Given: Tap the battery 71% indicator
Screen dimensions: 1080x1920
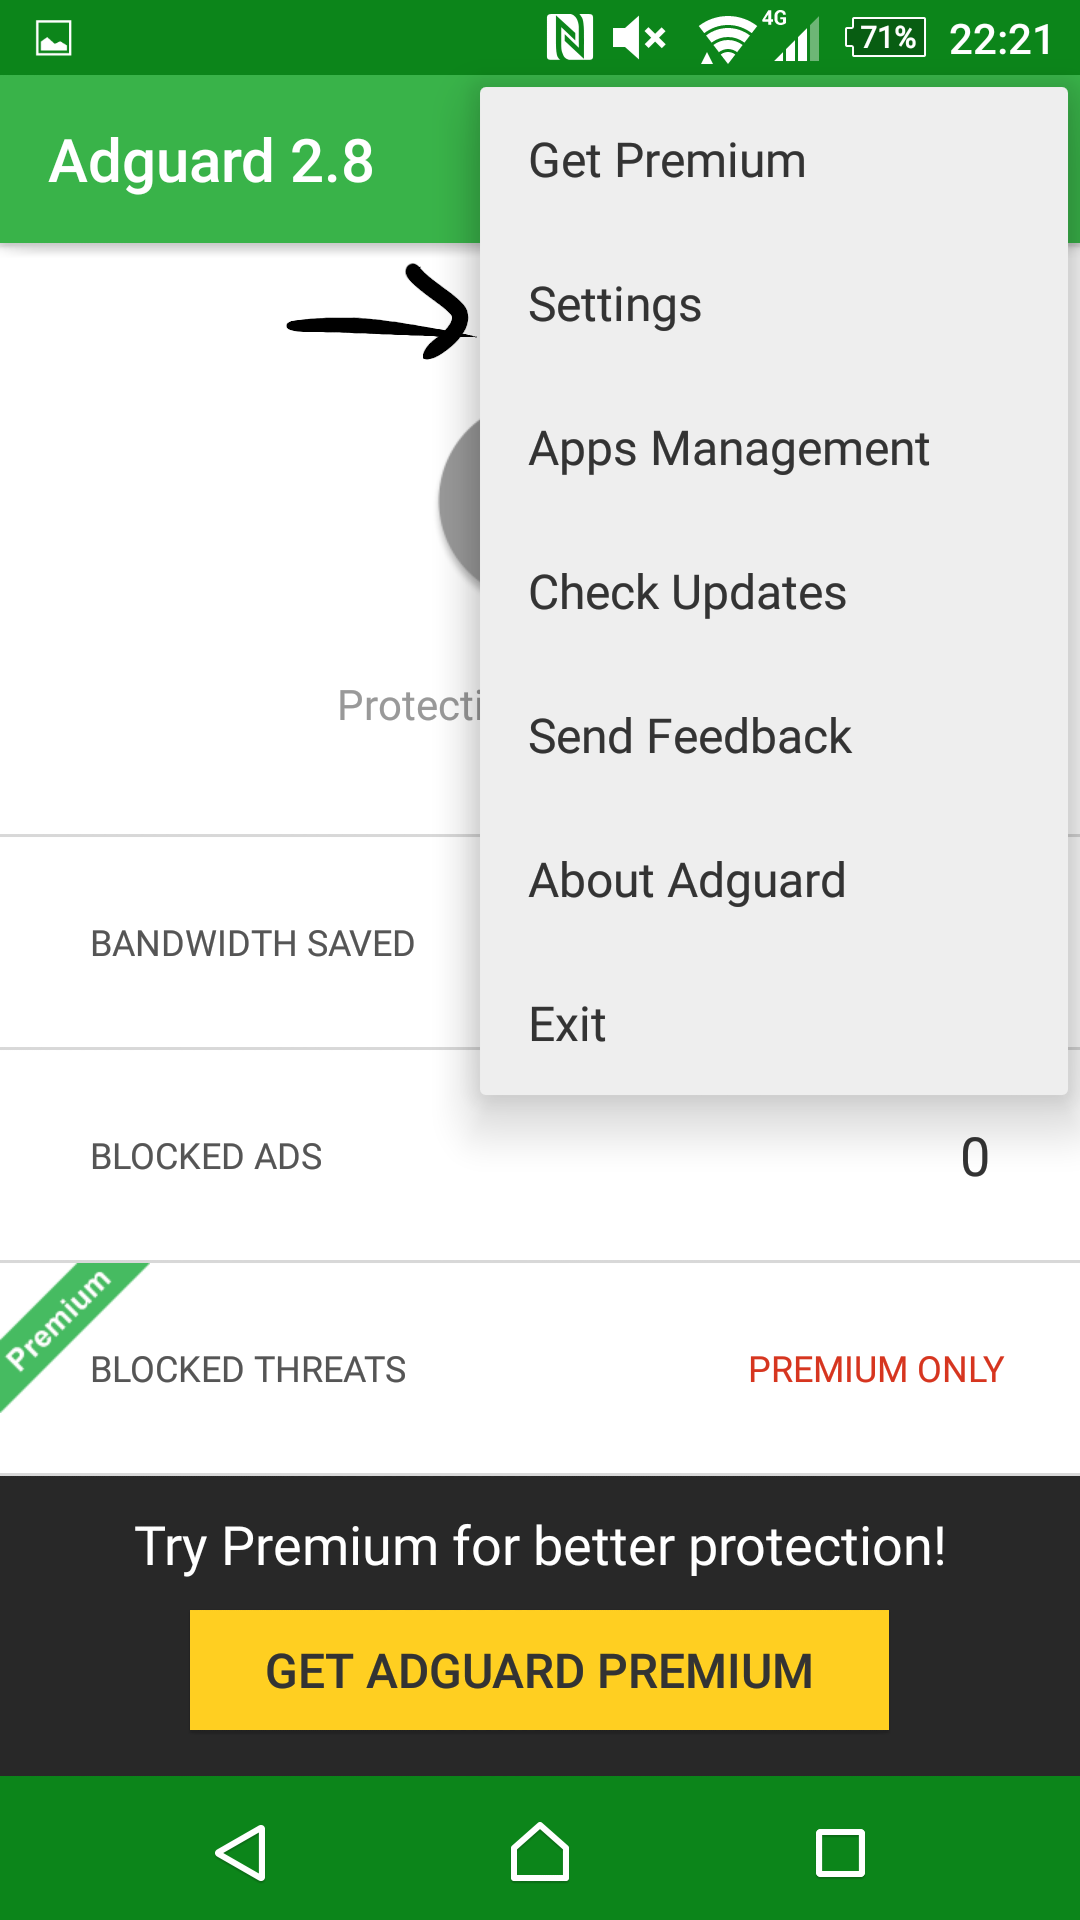Looking at the screenshot, I should point(885,38).
